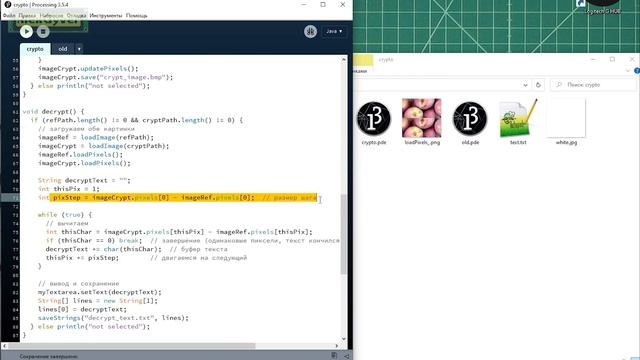
Task: Click the imageCrypt.updatePixels() line
Action: [88, 69]
